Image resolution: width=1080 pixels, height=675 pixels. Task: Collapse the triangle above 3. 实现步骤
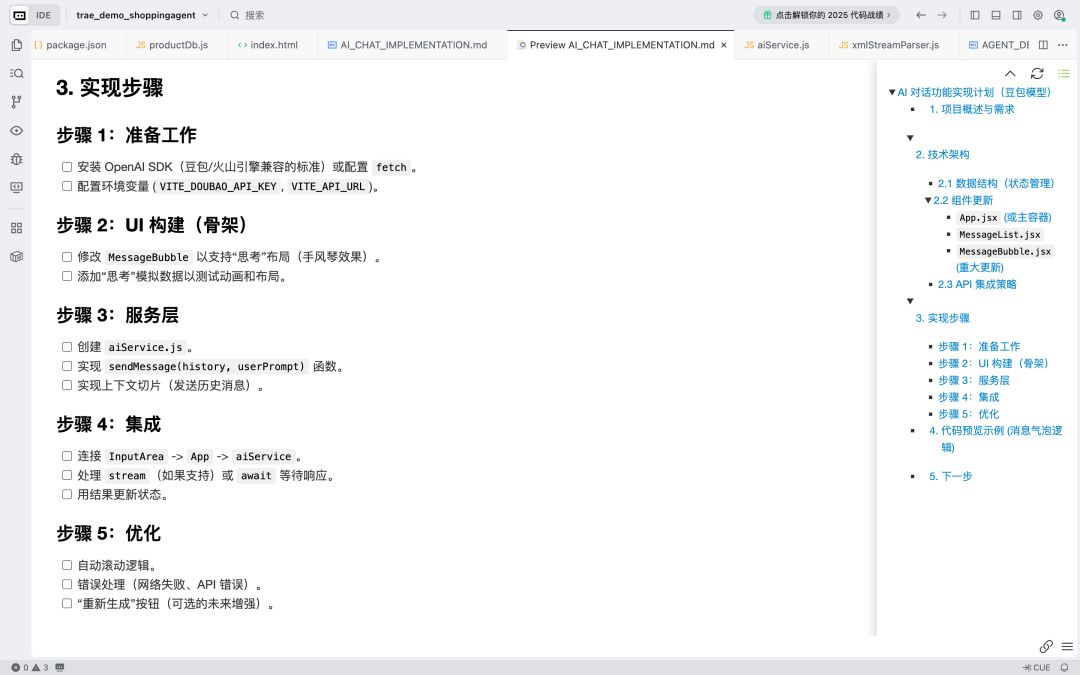click(910, 301)
